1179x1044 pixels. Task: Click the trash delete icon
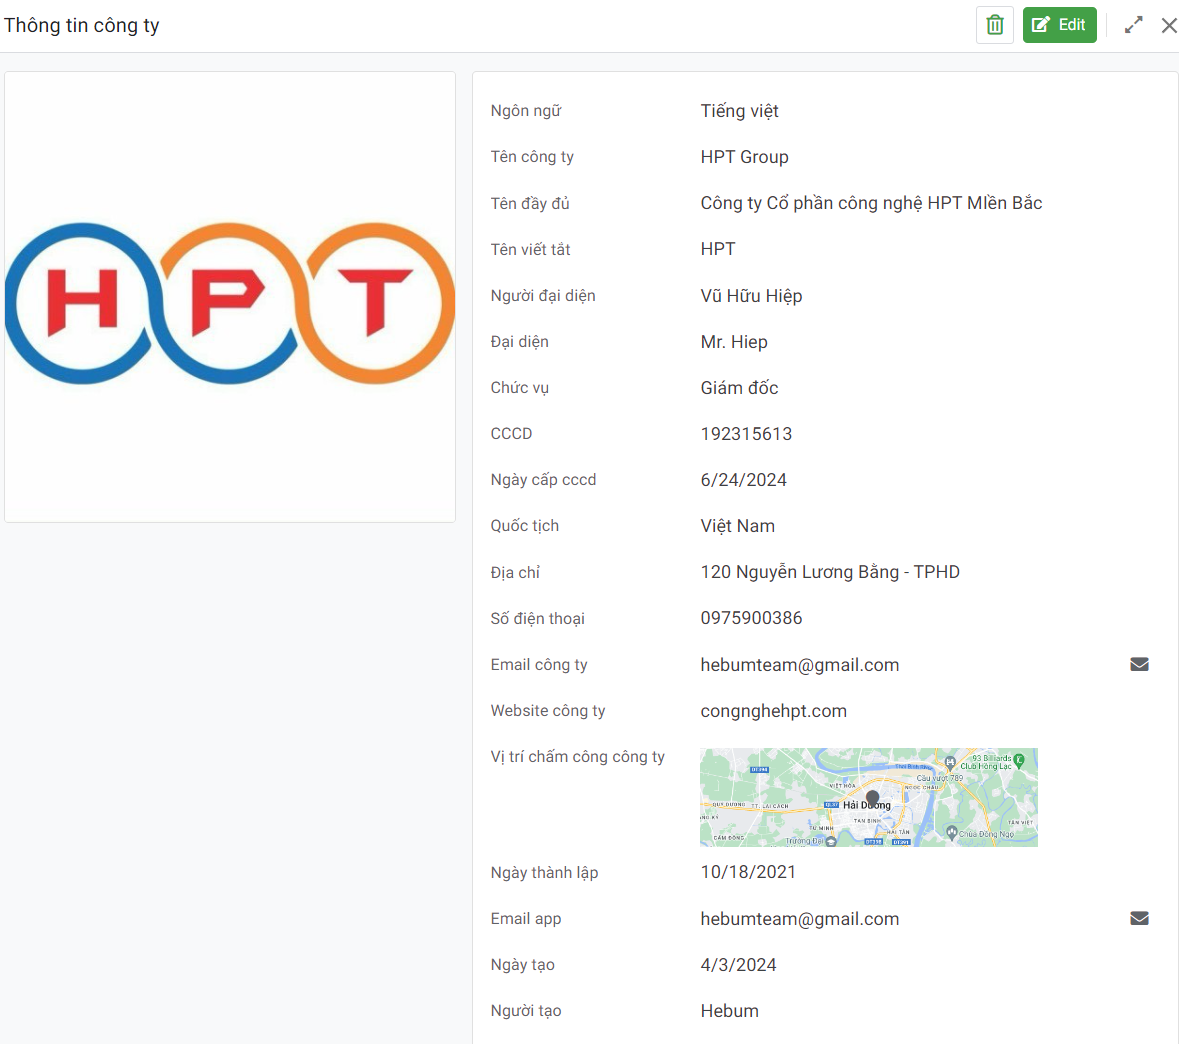coord(995,25)
